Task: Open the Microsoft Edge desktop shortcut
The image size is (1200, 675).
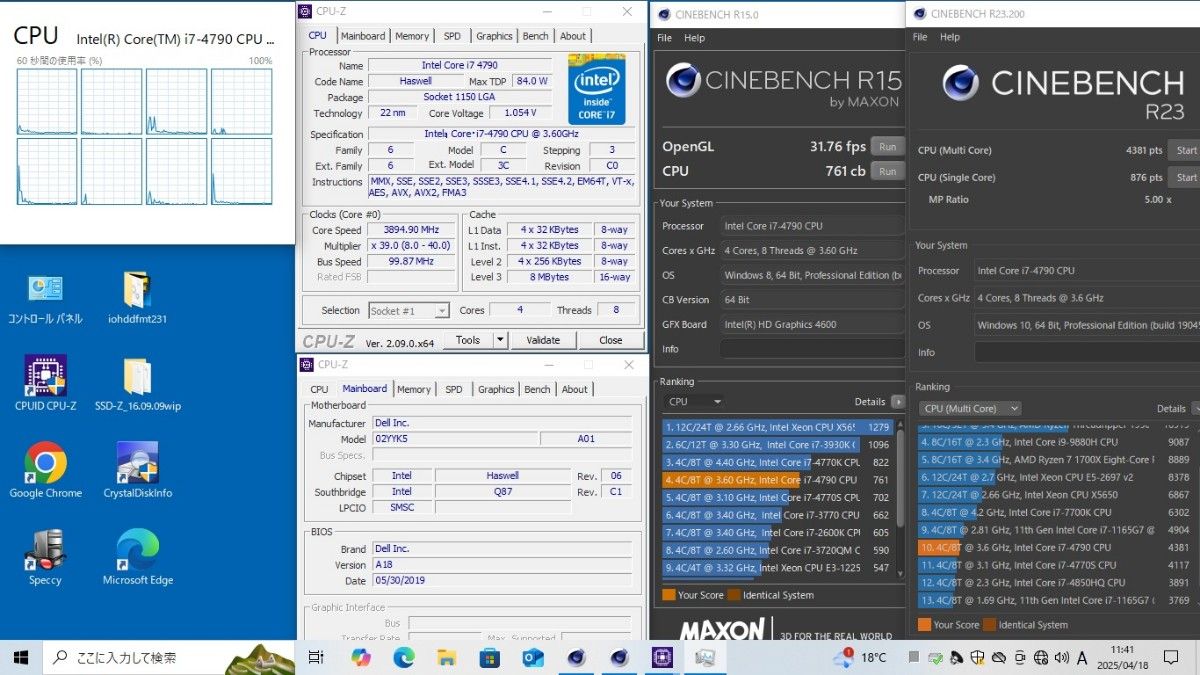Action: [137, 558]
